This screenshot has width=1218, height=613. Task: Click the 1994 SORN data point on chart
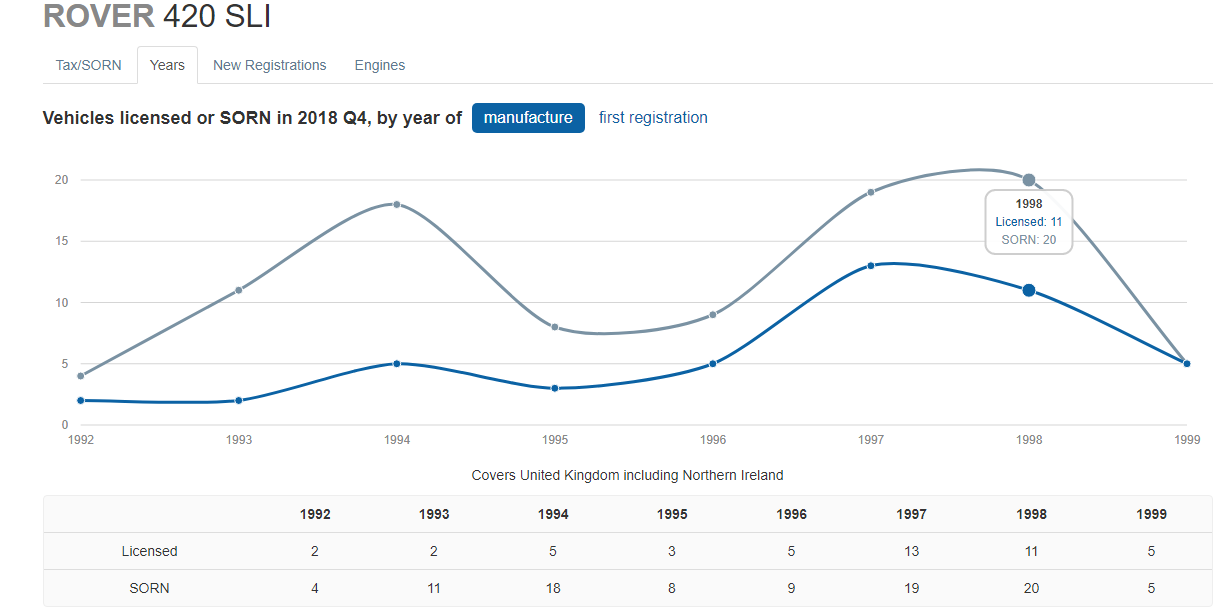tap(397, 204)
